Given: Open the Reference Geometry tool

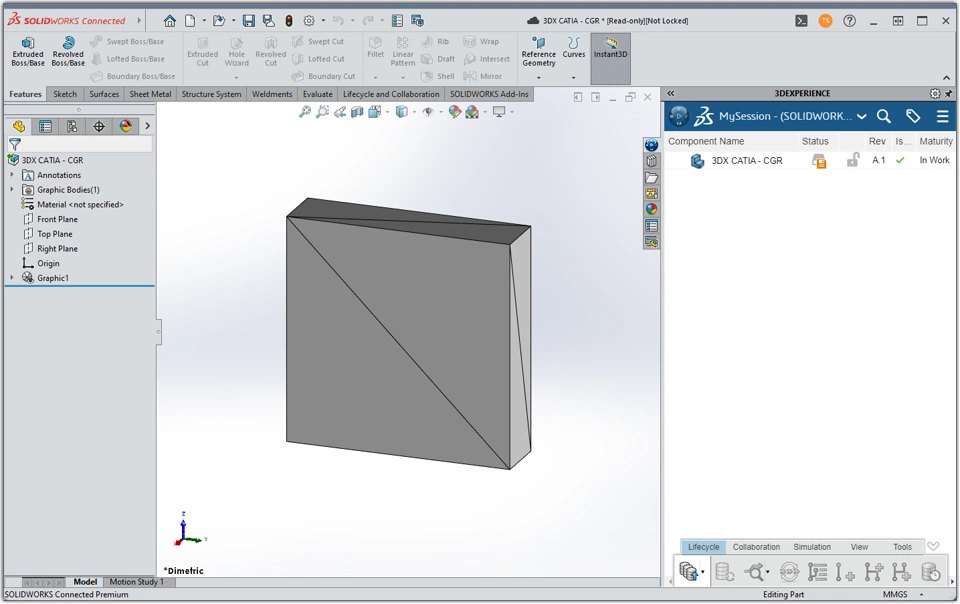Looking at the screenshot, I should (x=539, y=51).
